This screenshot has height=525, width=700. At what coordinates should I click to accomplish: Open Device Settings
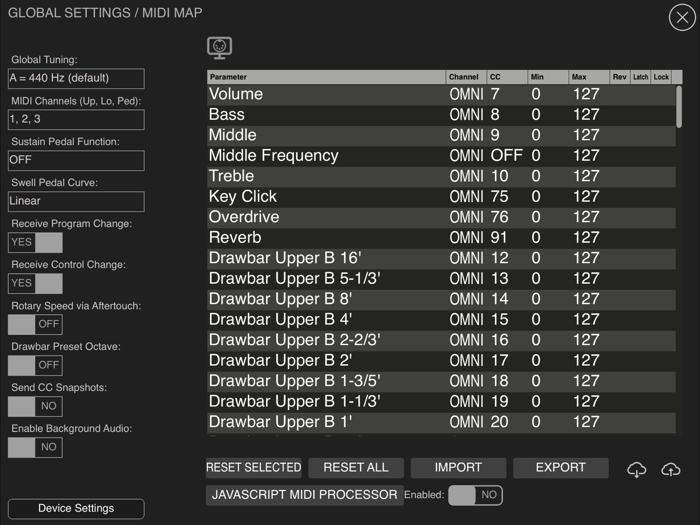point(76,508)
